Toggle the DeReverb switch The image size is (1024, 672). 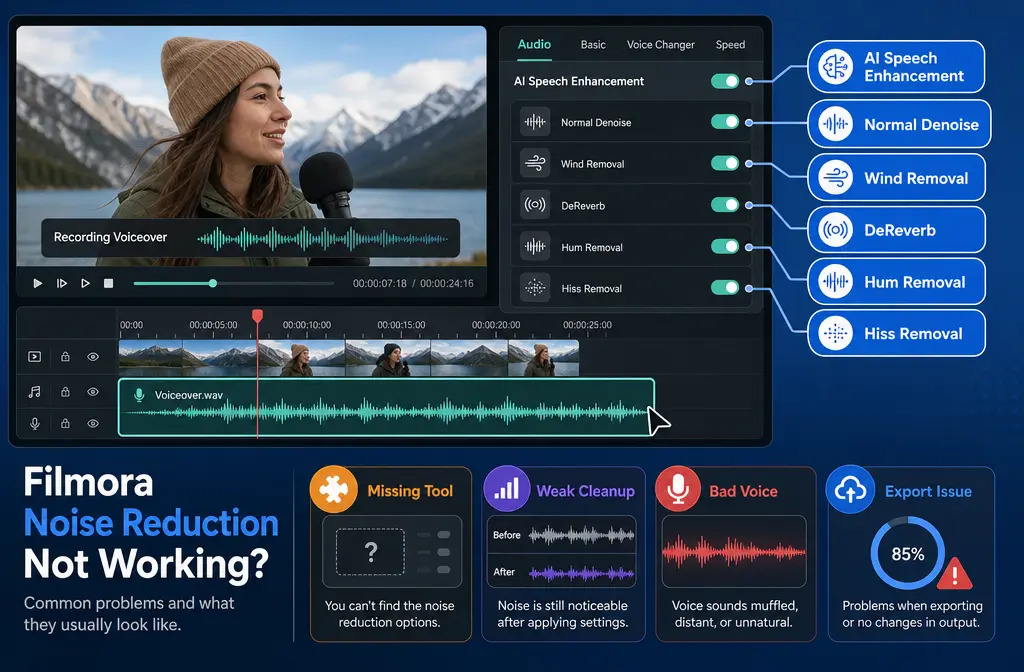725,205
